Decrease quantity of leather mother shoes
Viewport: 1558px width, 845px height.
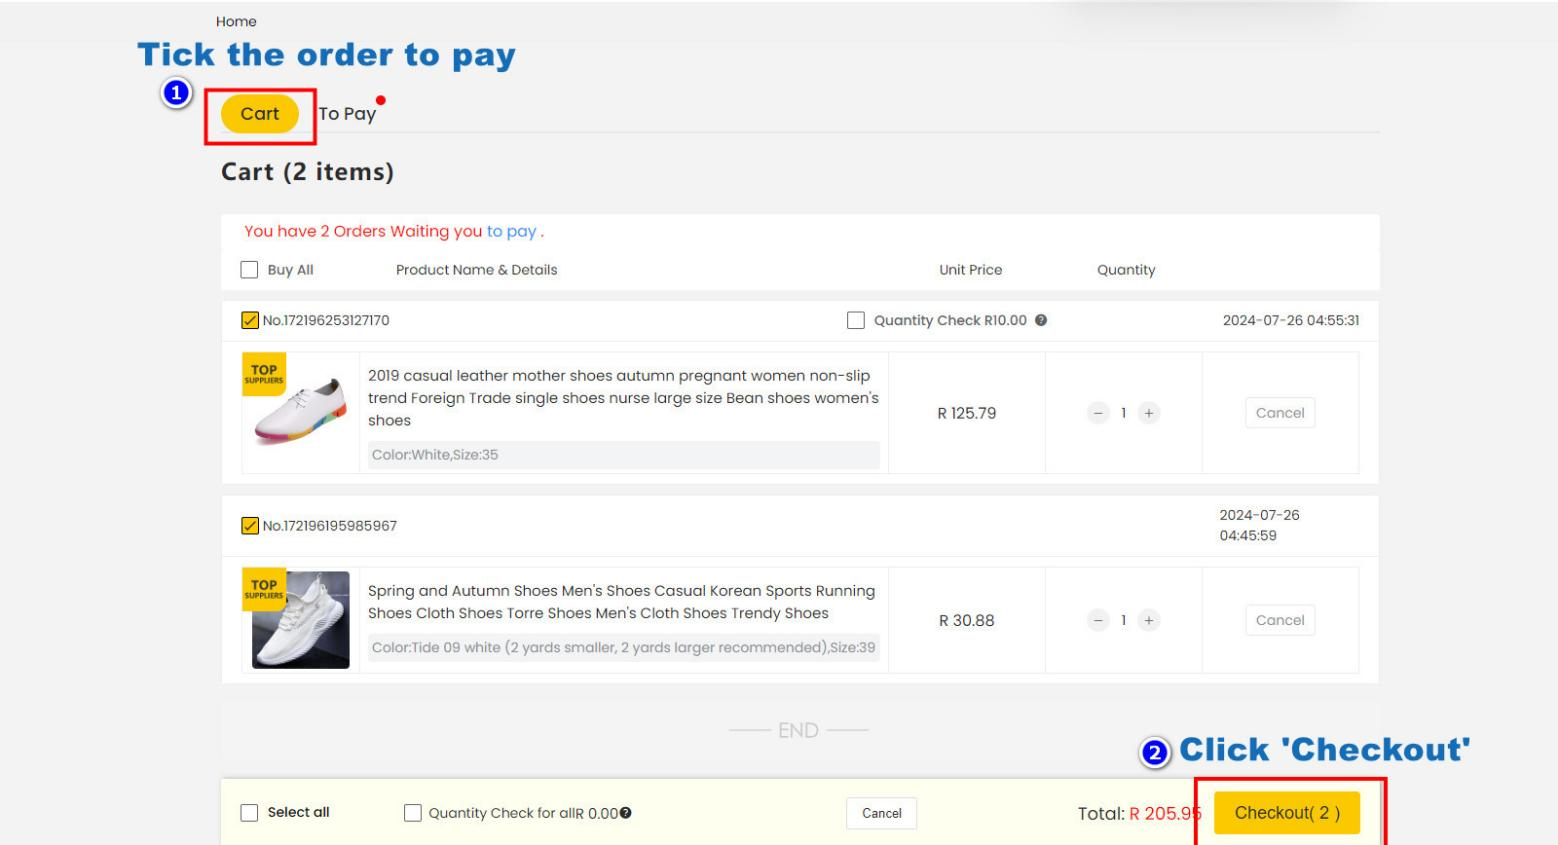(x=1098, y=413)
